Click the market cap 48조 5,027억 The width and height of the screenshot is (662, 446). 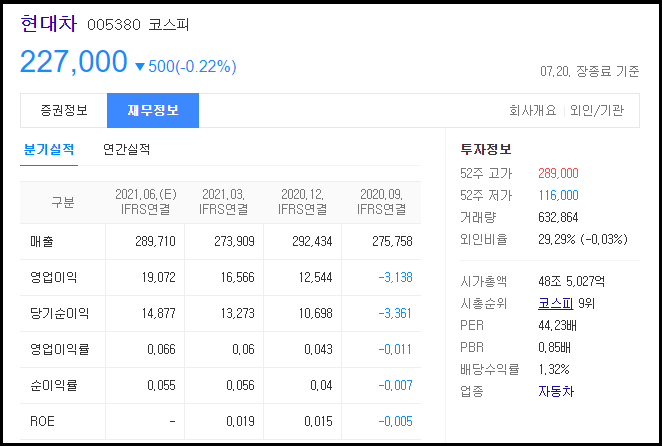571,281
